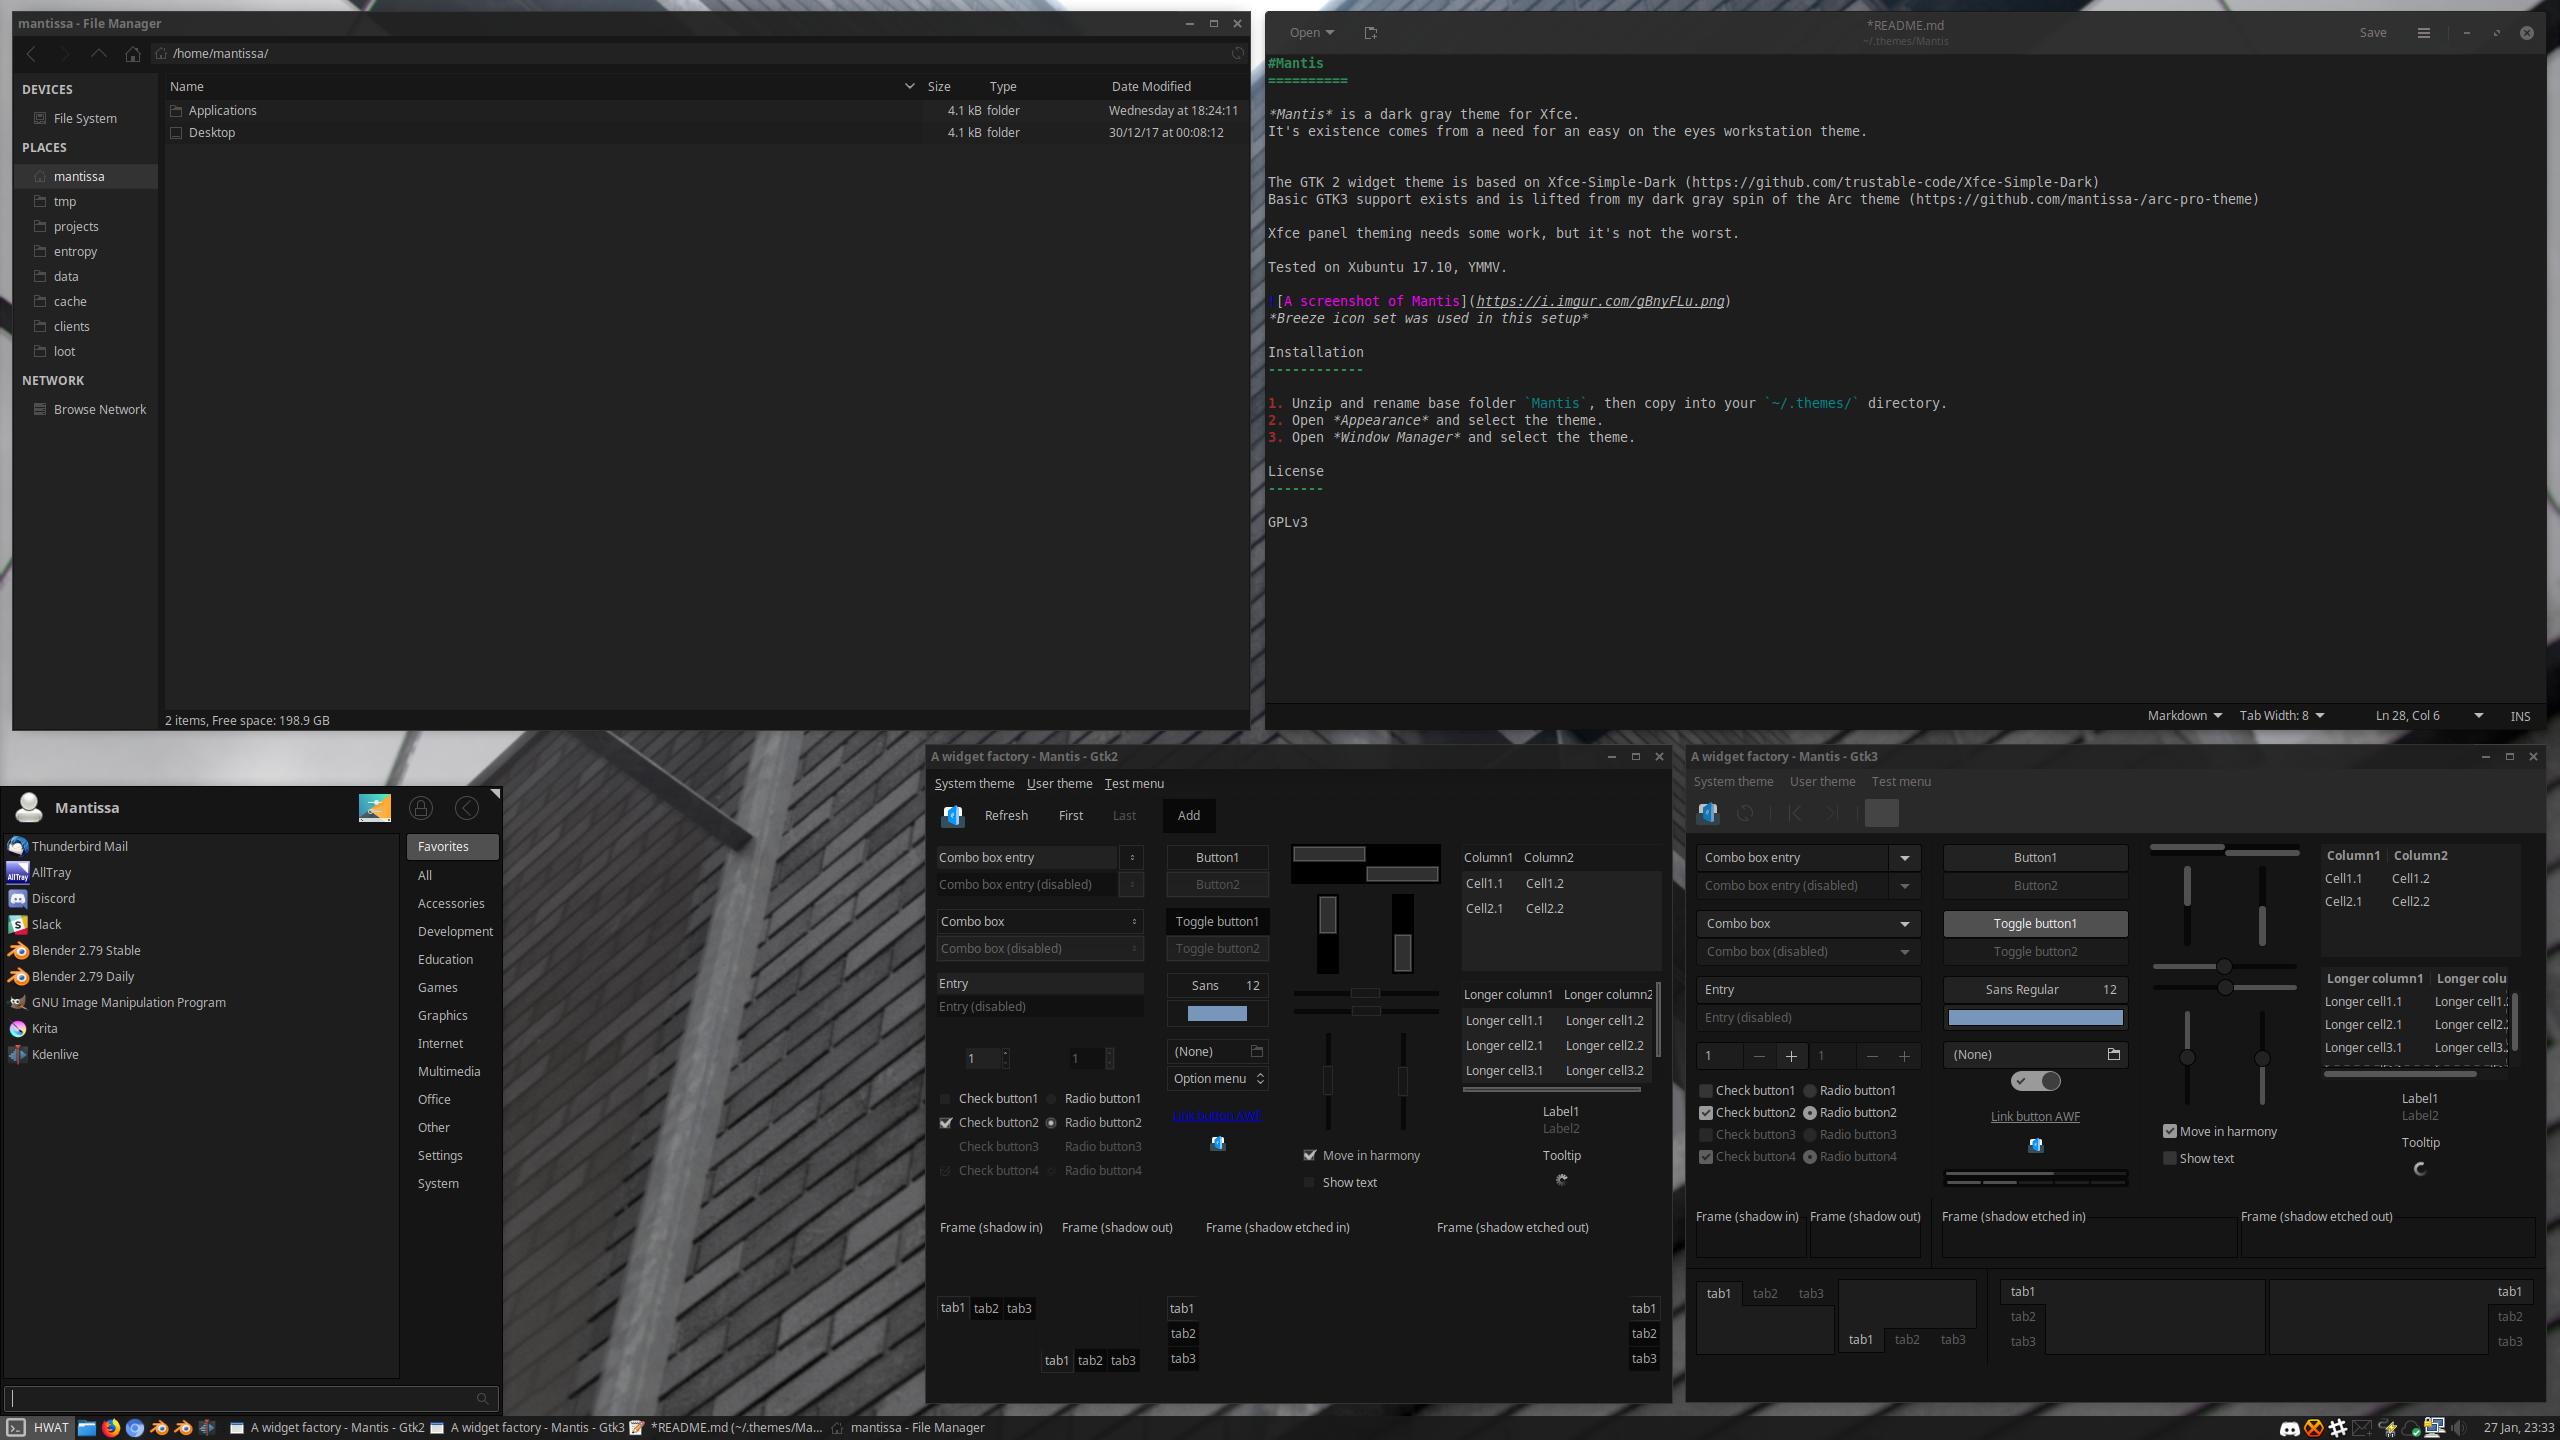
Task: Click the lock screen icon in Whisker menu
Action: point(421,808)
